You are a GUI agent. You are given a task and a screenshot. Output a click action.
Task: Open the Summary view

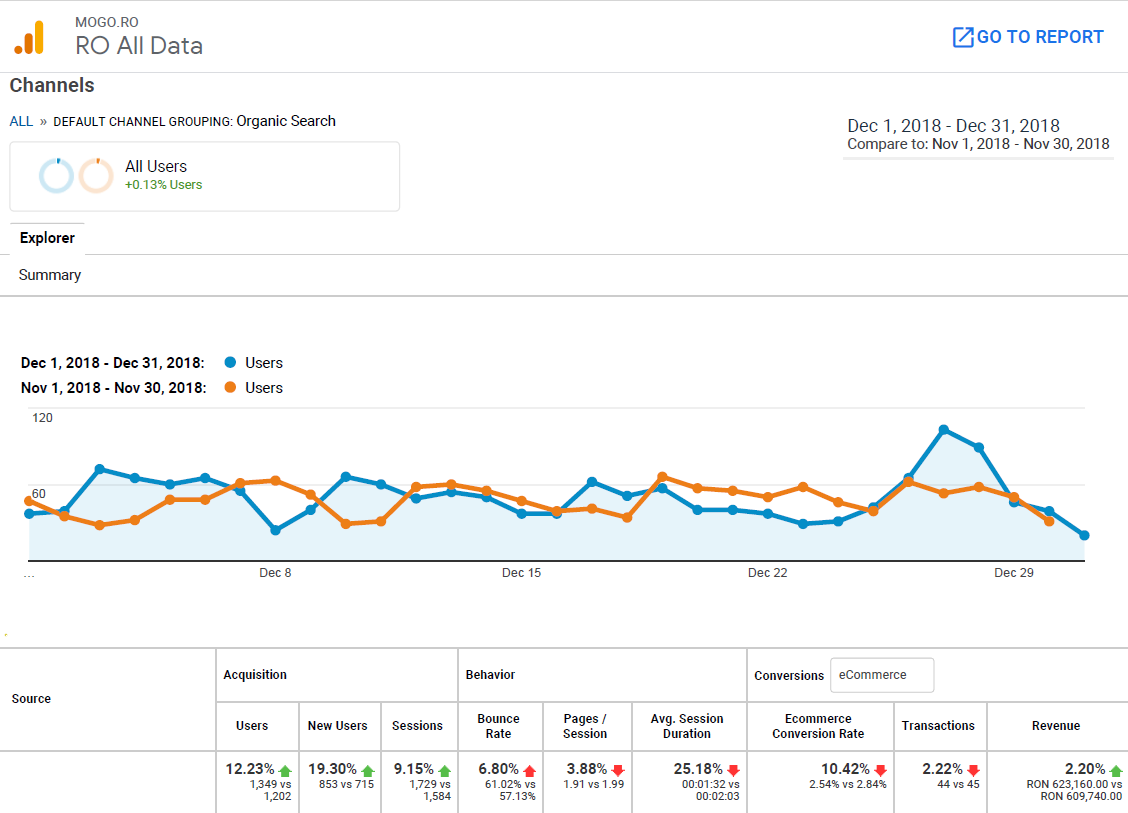[49, 275]
